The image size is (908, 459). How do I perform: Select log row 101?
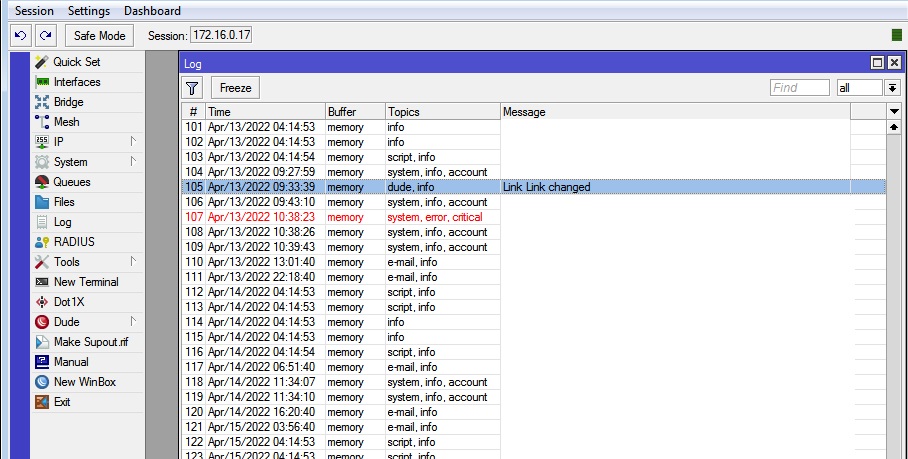[x=533, y=127]
